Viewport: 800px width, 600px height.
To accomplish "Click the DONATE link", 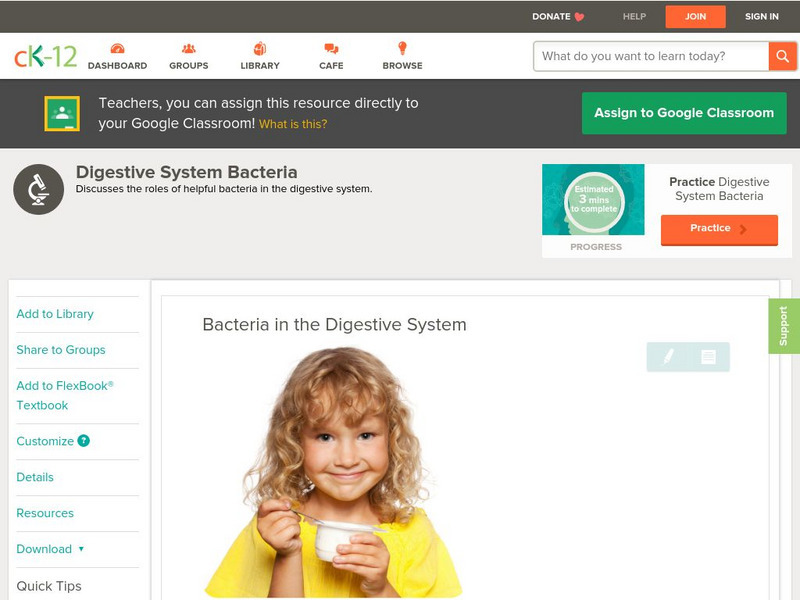I will coord(551,17).
